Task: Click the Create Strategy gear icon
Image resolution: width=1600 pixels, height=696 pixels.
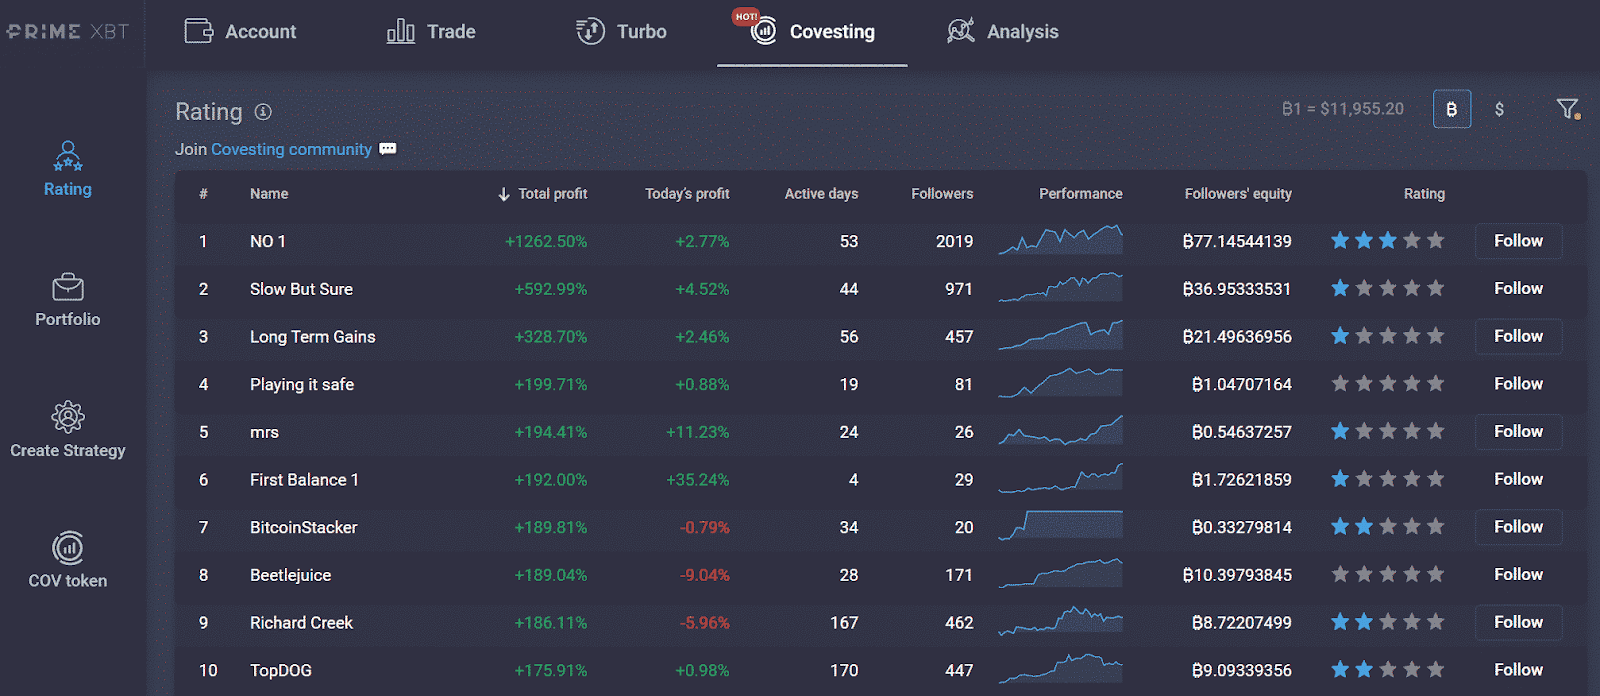Action: pyautogui.click(x=67, y=417)
